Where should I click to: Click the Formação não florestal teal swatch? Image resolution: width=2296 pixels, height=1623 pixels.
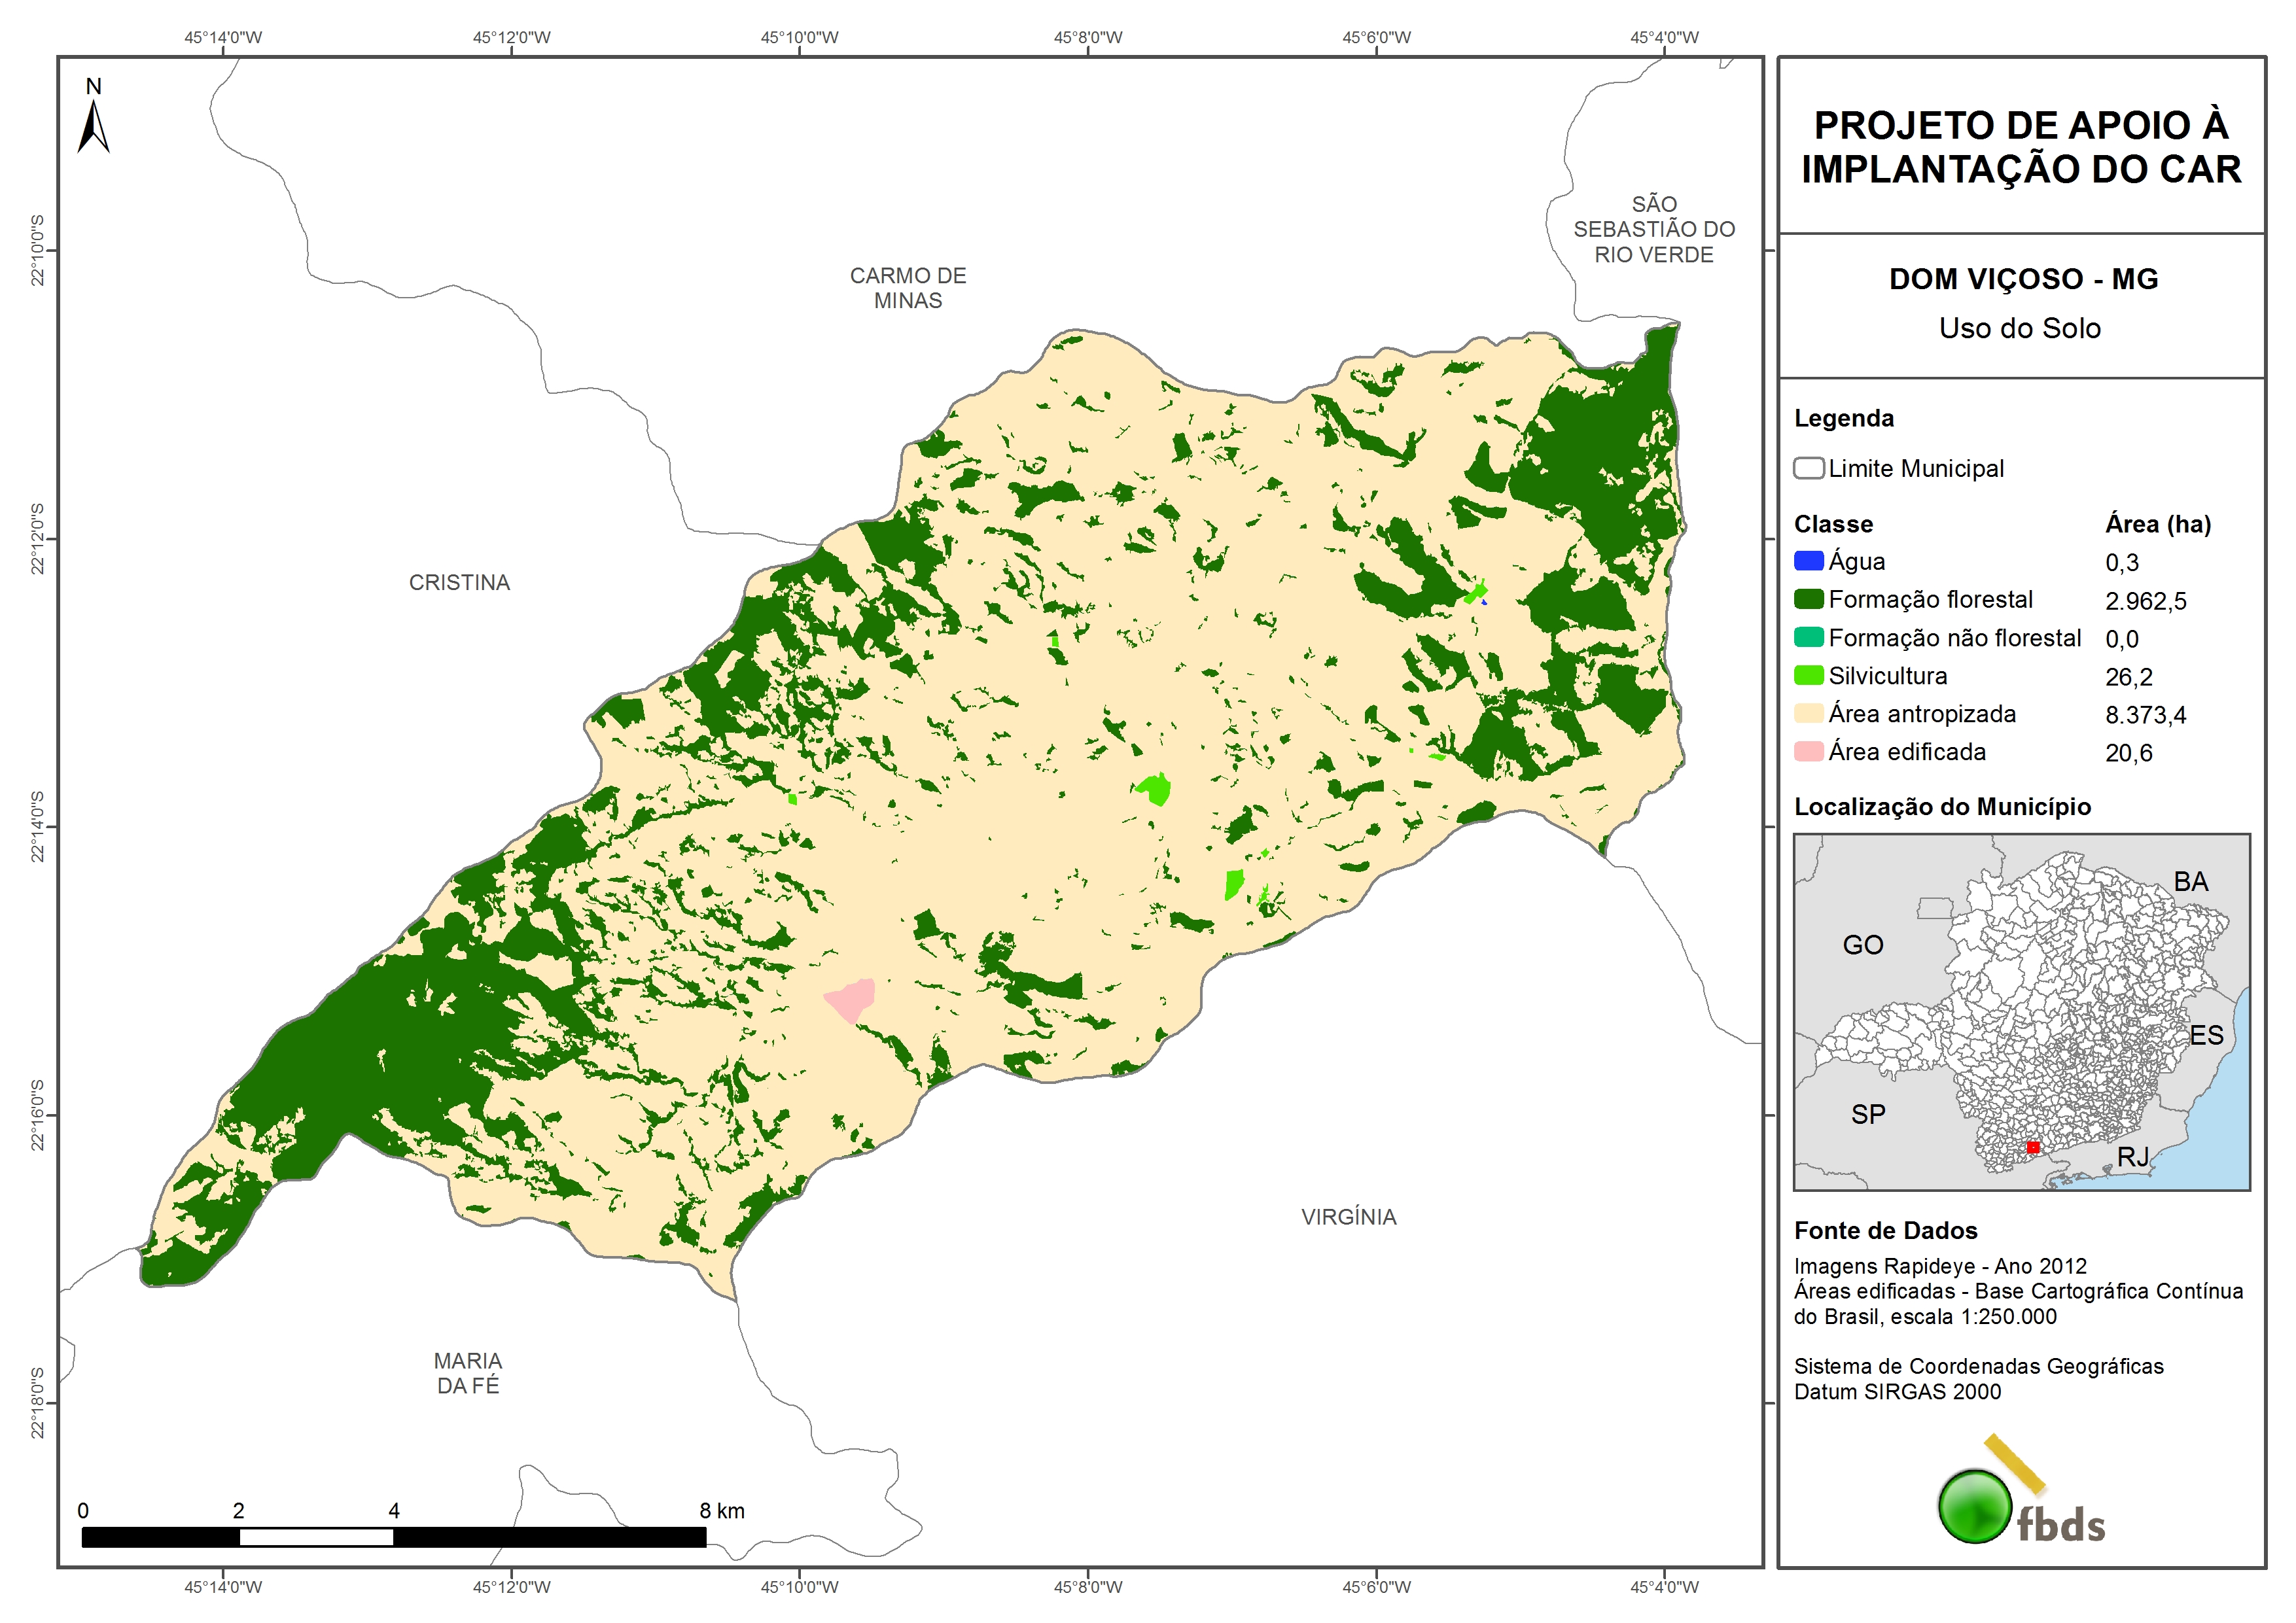pyautogui.click(x=1808, y=637)
